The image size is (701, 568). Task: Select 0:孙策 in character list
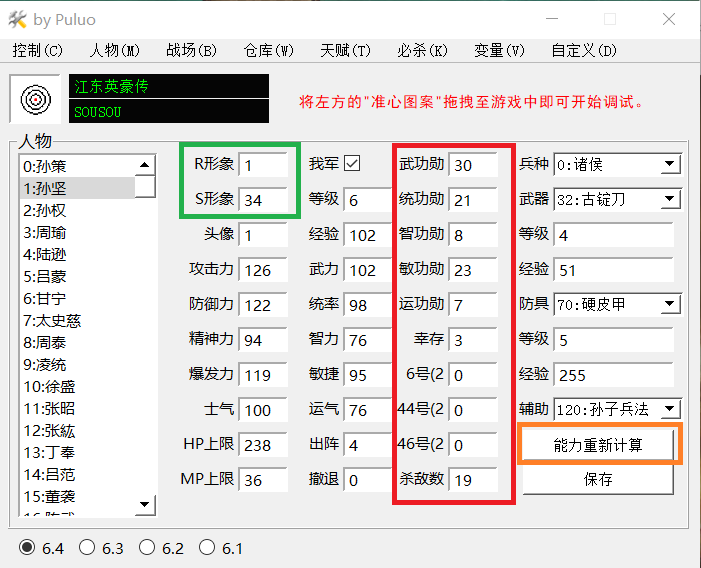pyautogui.click(x=77, y=166)
